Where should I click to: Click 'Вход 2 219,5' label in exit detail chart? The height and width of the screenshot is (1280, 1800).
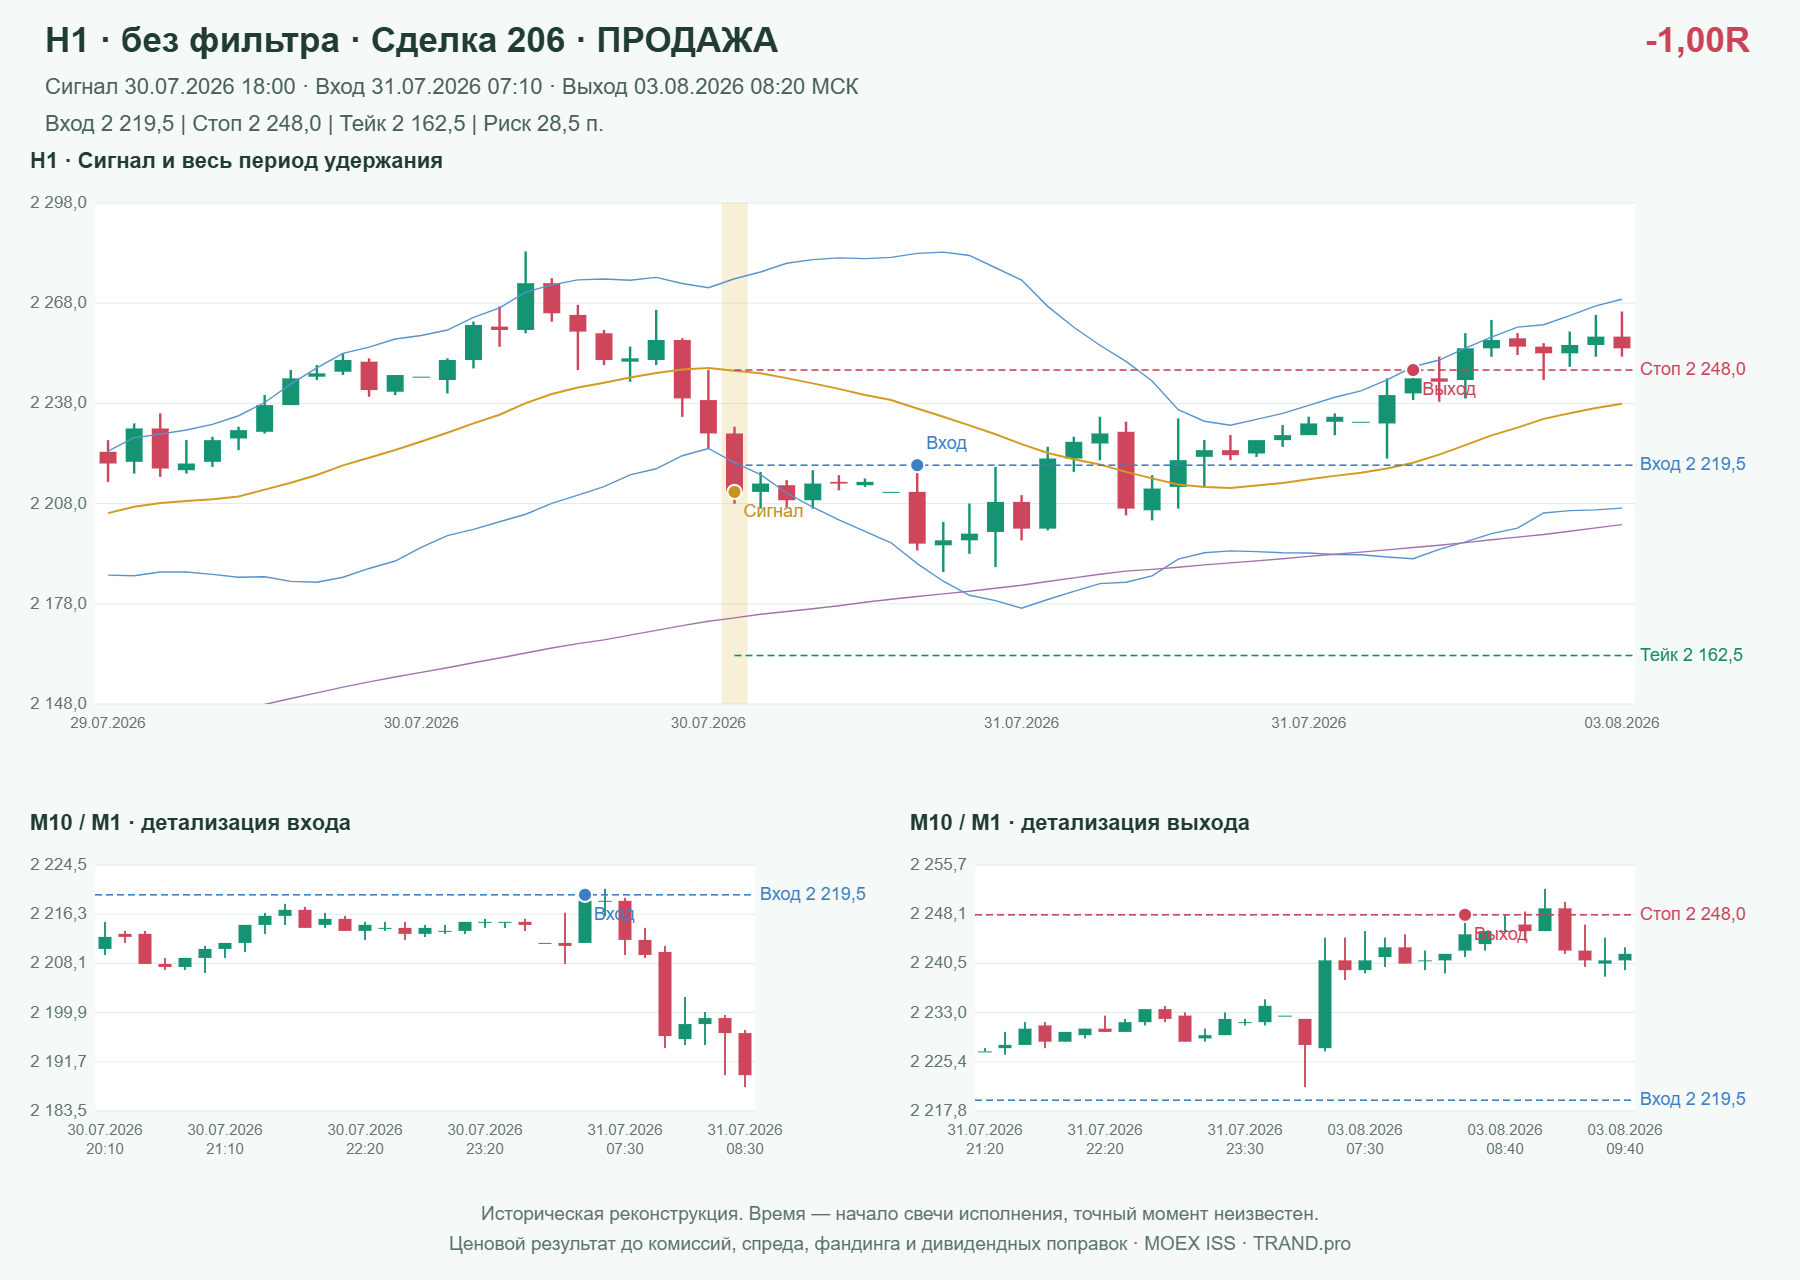[x=1692, y=1099]
